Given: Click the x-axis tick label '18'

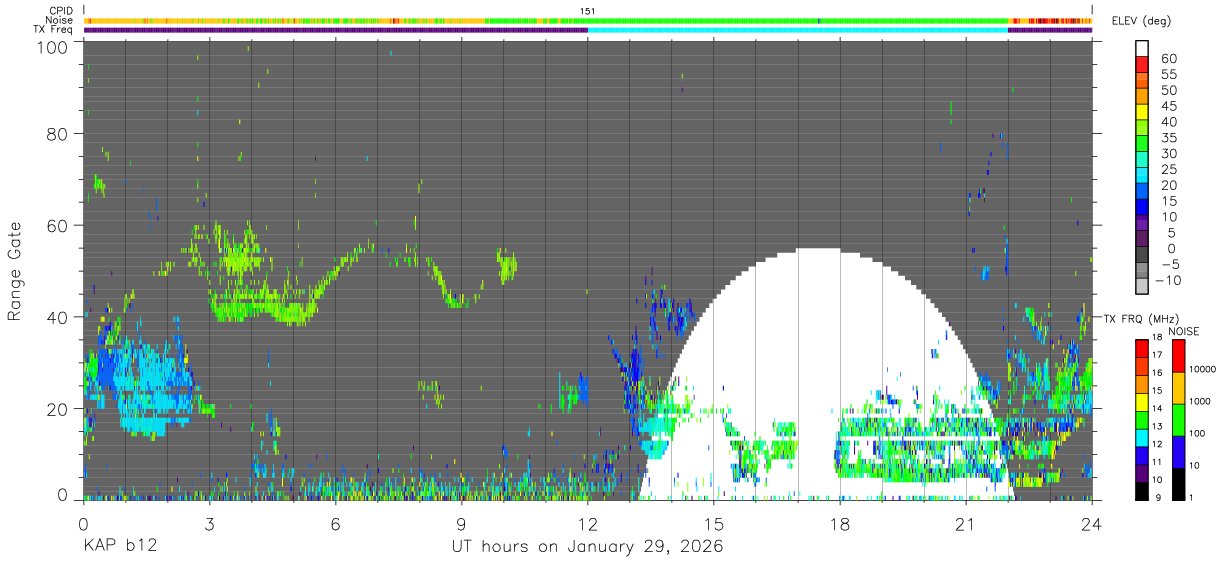Looking at the screenshot, I should (x=840, y=524).
